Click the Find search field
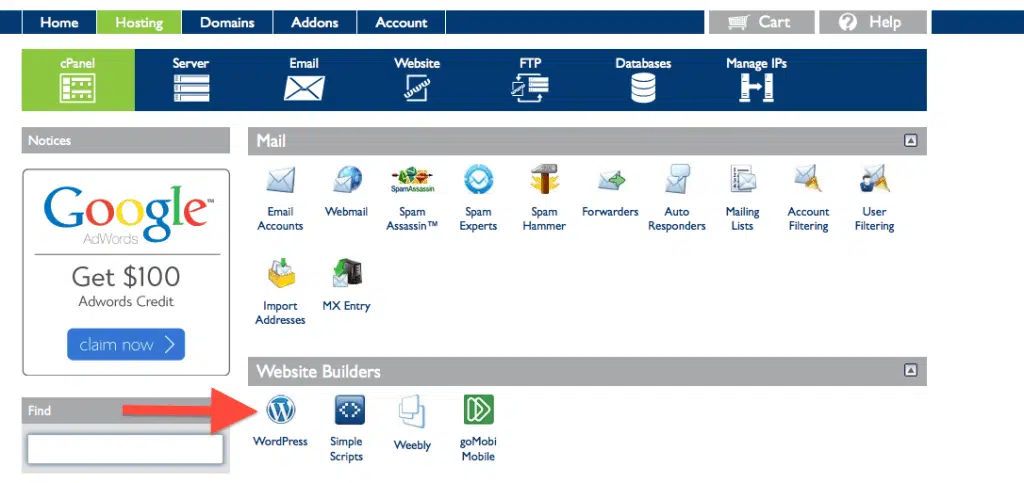1024x483 pixels. point(125,449)
